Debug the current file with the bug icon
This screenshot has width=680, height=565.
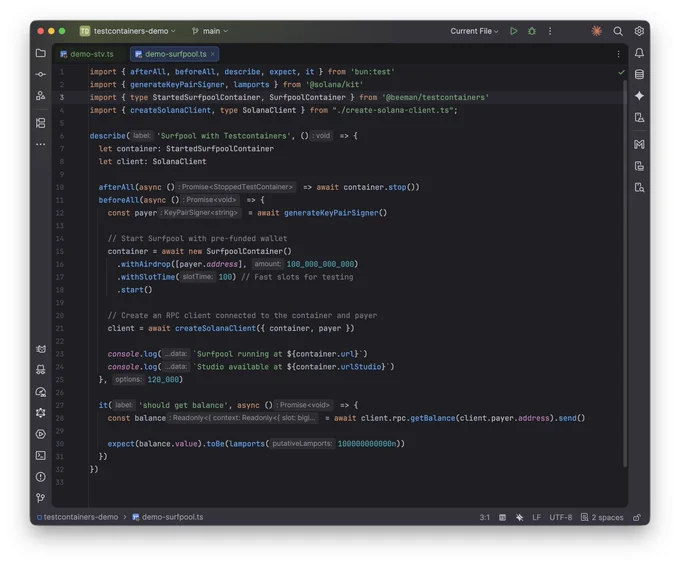[x=532, y=31]
